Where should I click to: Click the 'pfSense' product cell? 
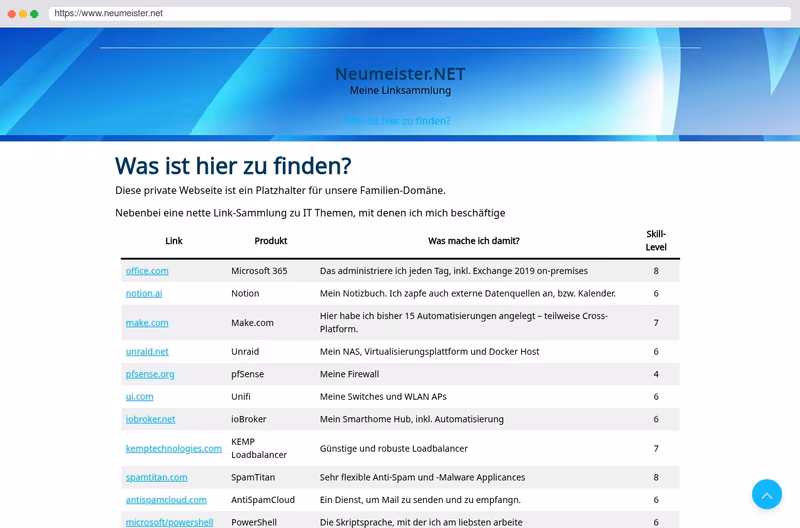(247, 374)
